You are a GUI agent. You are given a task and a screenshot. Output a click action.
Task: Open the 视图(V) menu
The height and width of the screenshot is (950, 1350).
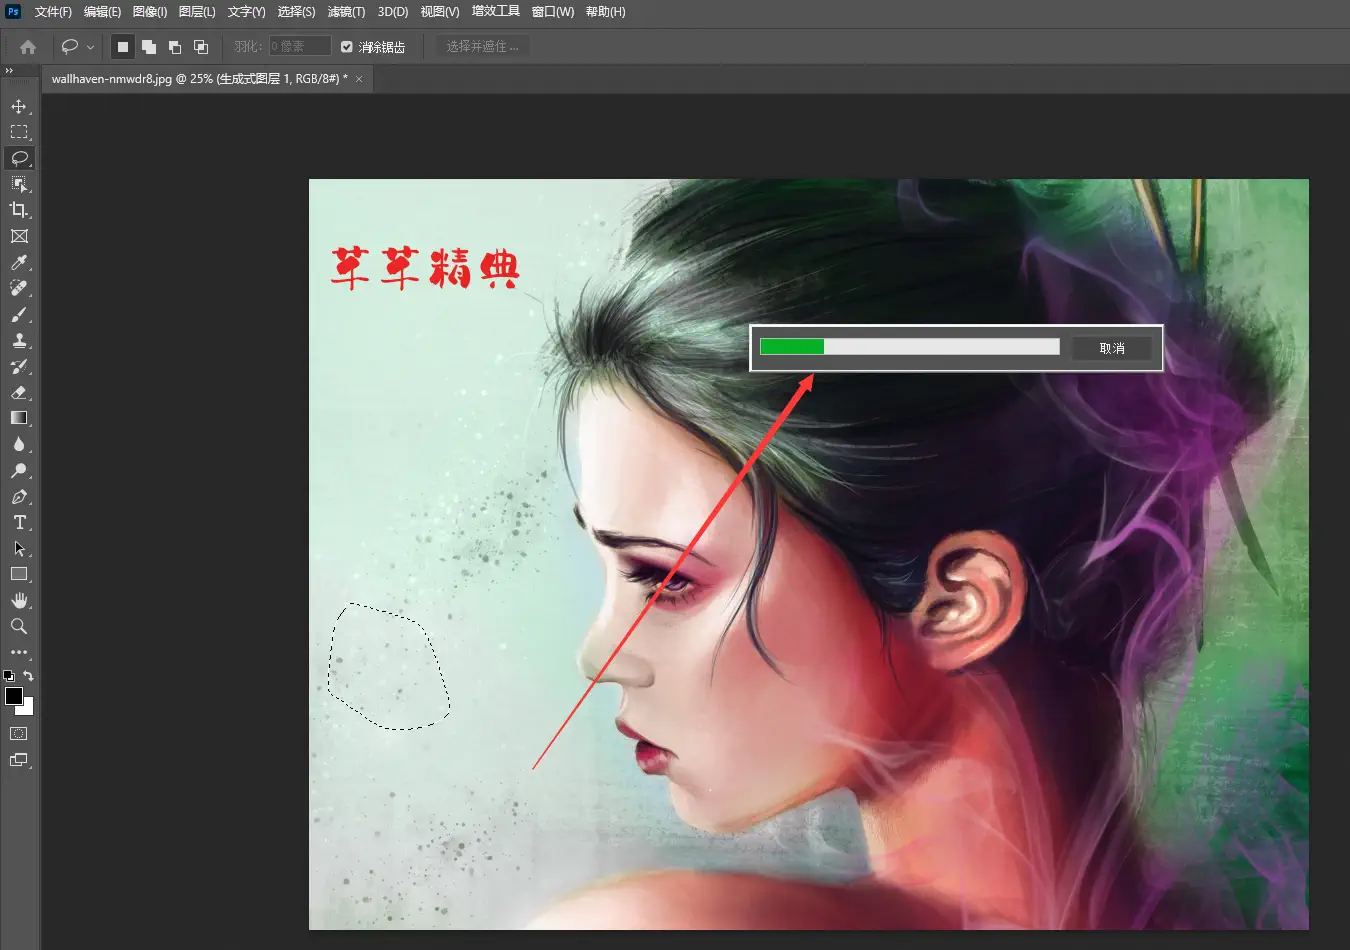click(x=440, y=12)
